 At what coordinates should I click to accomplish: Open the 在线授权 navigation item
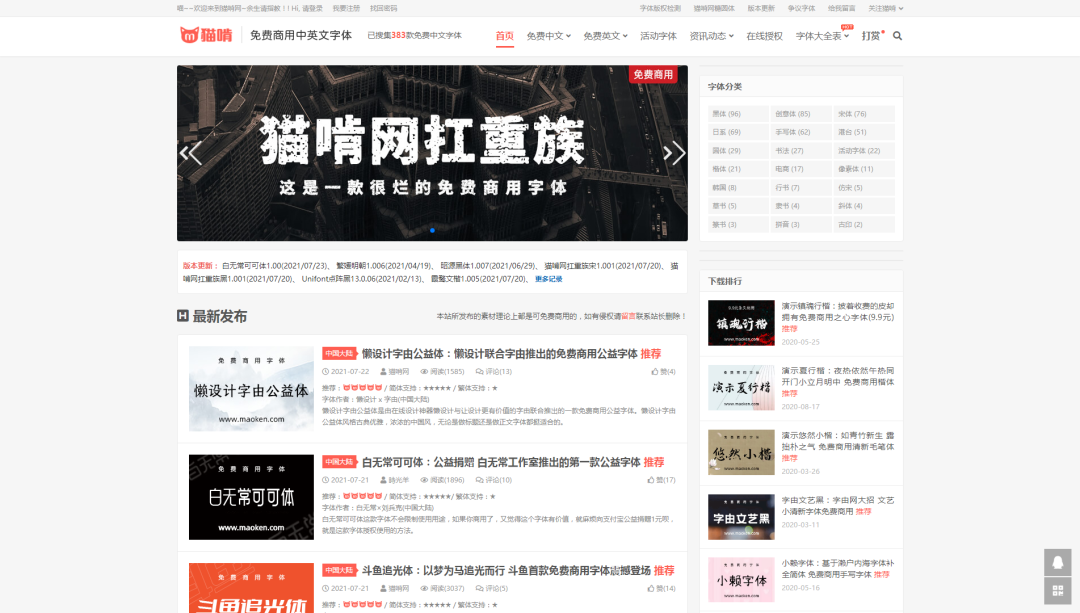click(x=765, y=36)
